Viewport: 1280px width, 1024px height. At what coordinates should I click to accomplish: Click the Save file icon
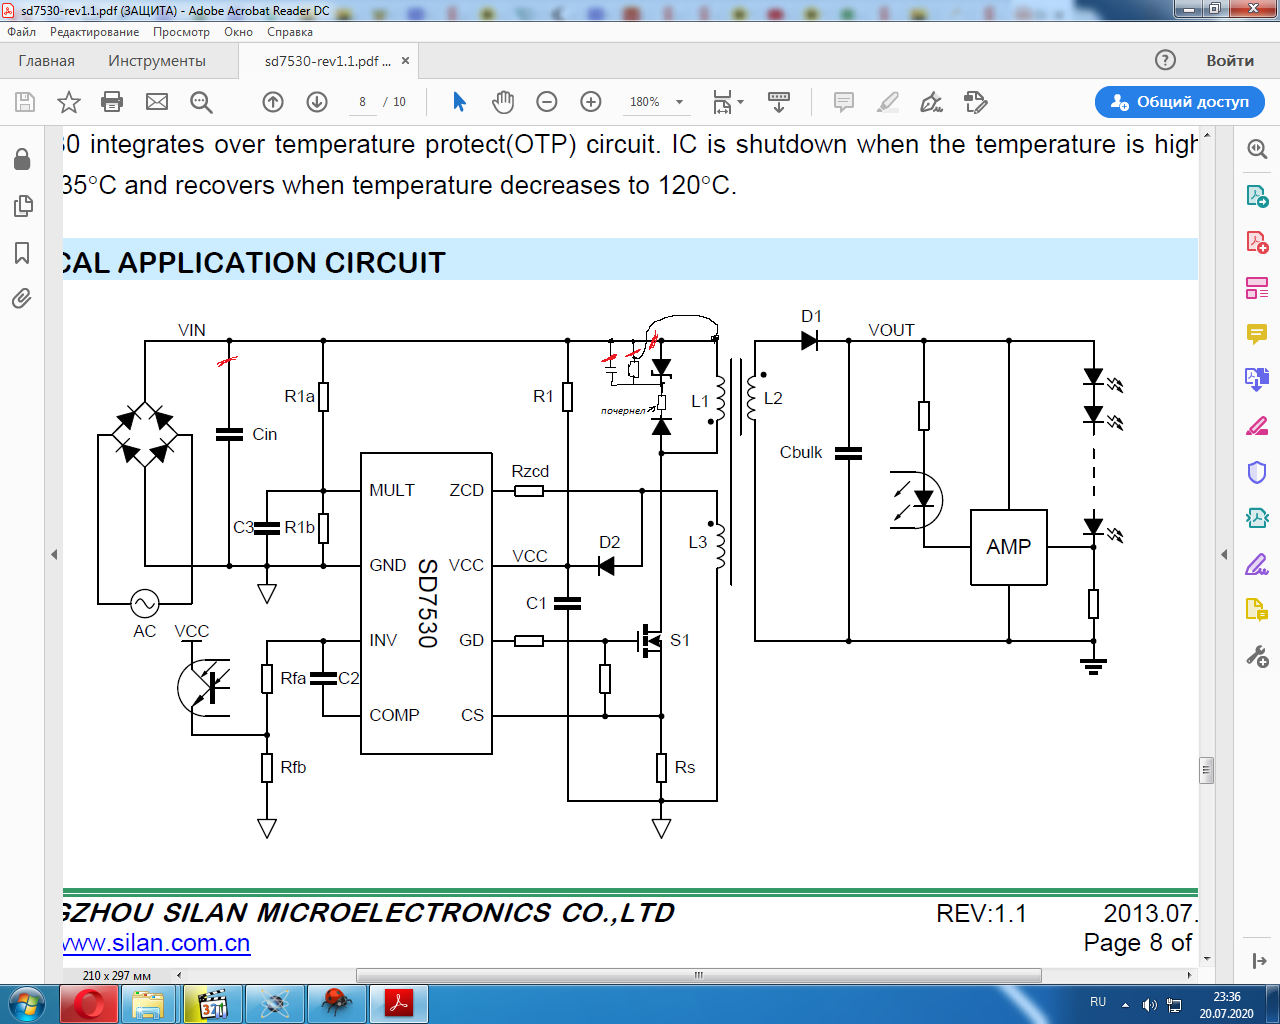(x=25, y=102)
